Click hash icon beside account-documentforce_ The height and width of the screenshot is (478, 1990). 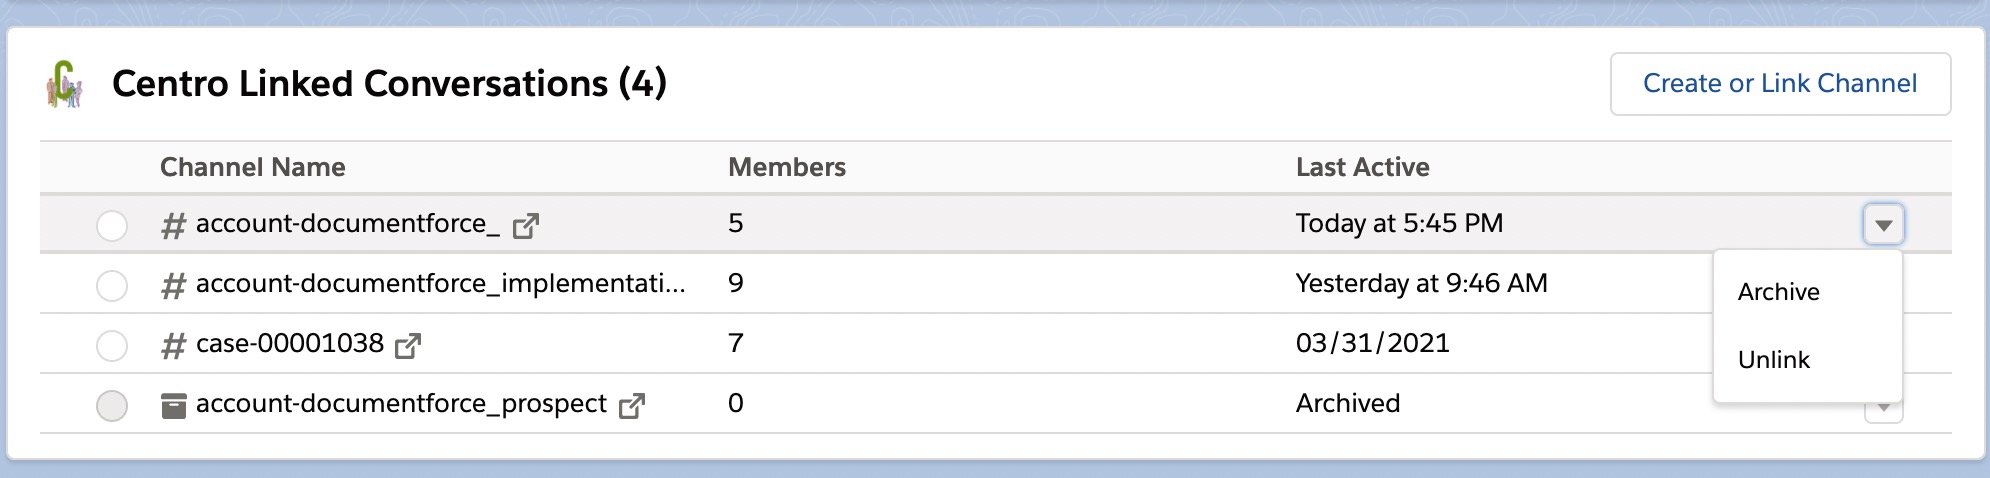point(174,226)
